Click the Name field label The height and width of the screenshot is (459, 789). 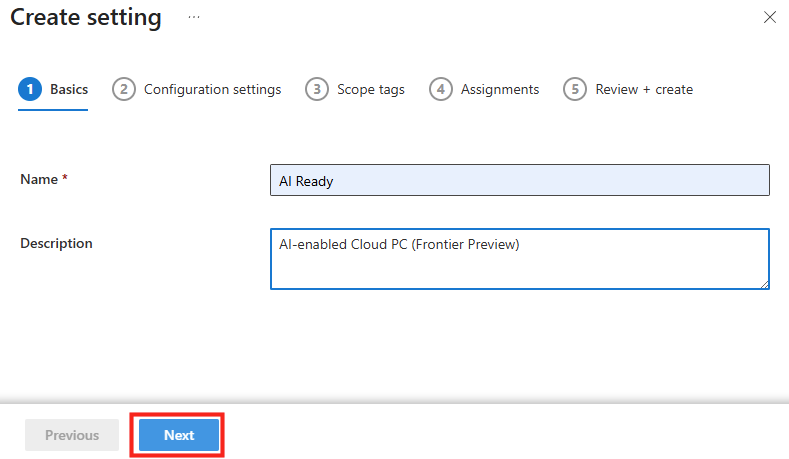[x=41, y=179]
